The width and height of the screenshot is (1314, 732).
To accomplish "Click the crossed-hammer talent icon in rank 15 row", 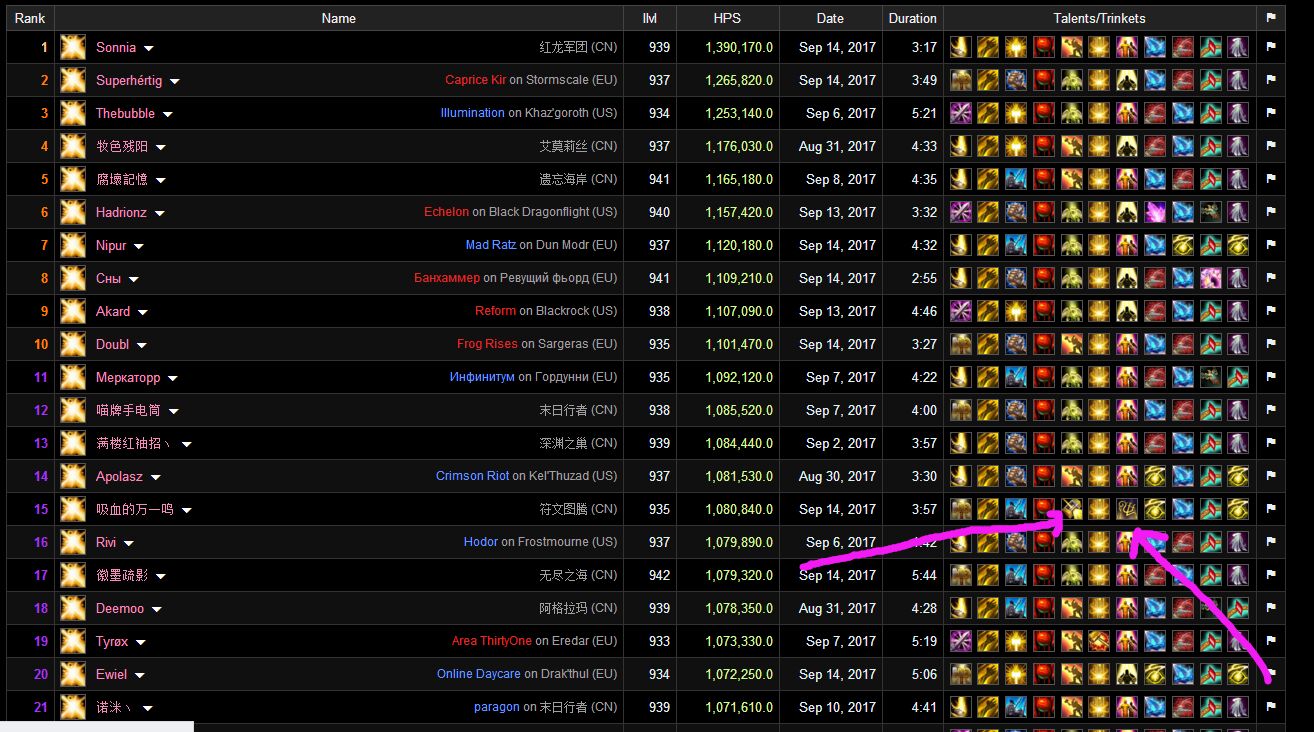I will tap(1072, 509).
